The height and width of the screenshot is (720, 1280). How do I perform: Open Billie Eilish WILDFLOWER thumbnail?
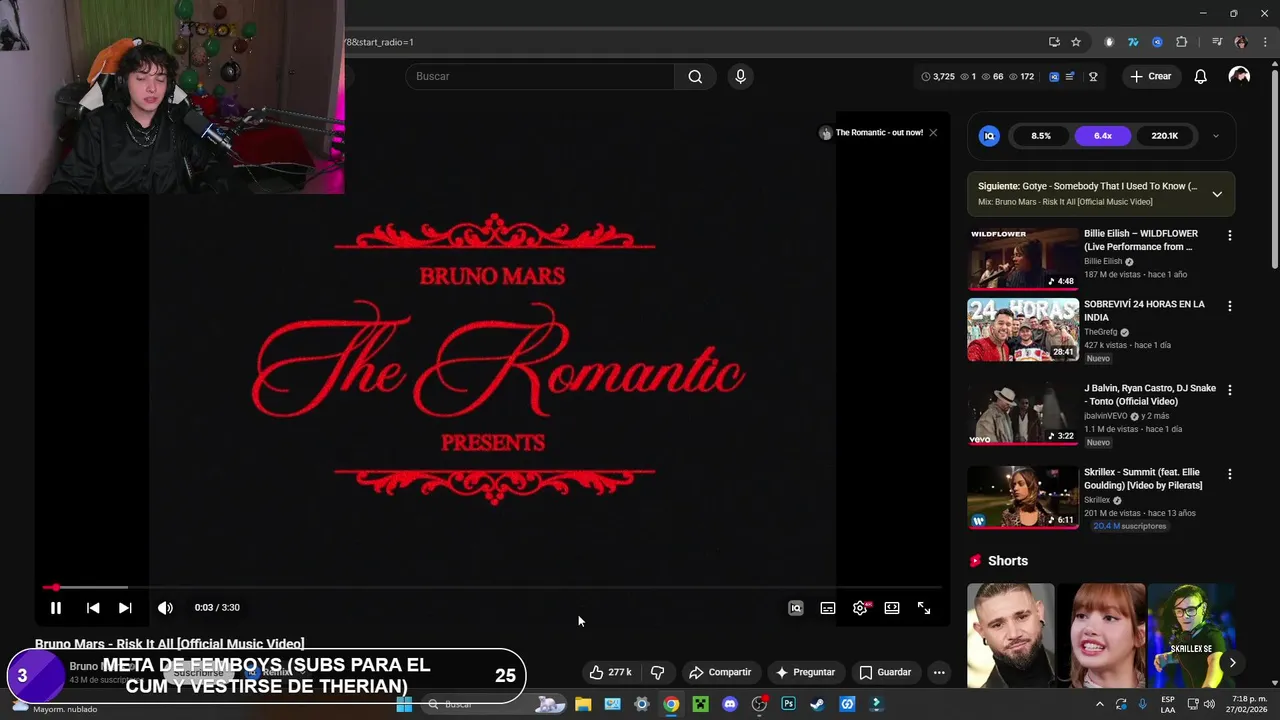pos(1023,259)
